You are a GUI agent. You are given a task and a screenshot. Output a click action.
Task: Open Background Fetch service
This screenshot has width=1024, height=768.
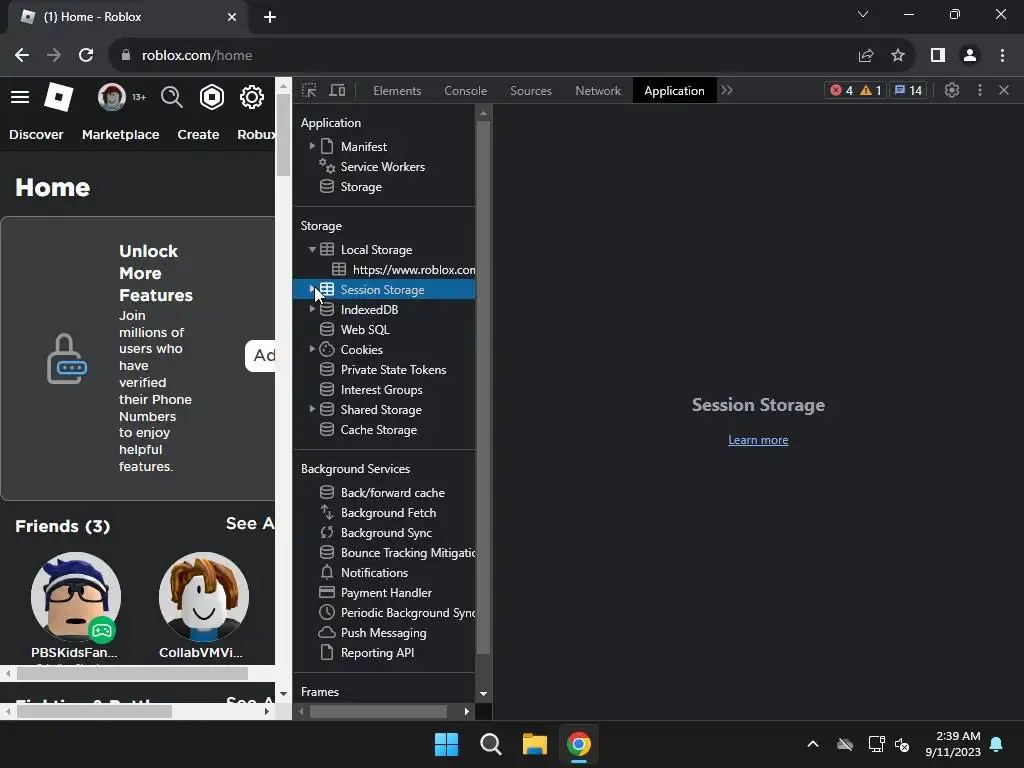point(388,513)
